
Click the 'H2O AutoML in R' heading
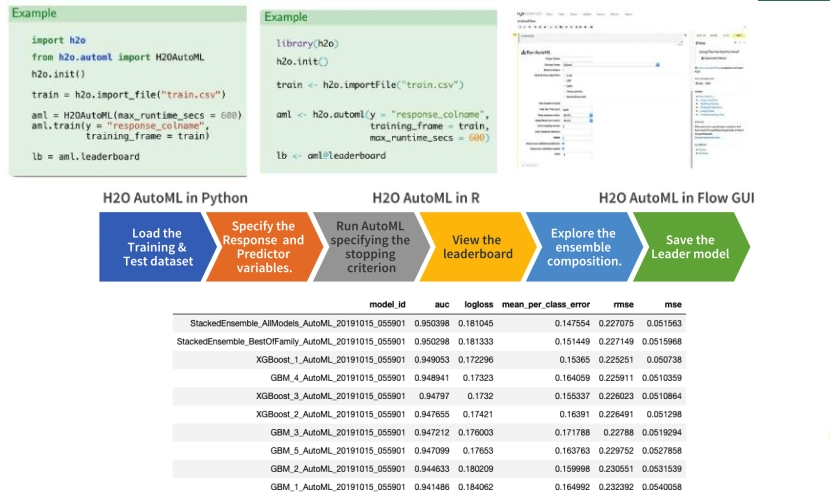tap(426, 198)
